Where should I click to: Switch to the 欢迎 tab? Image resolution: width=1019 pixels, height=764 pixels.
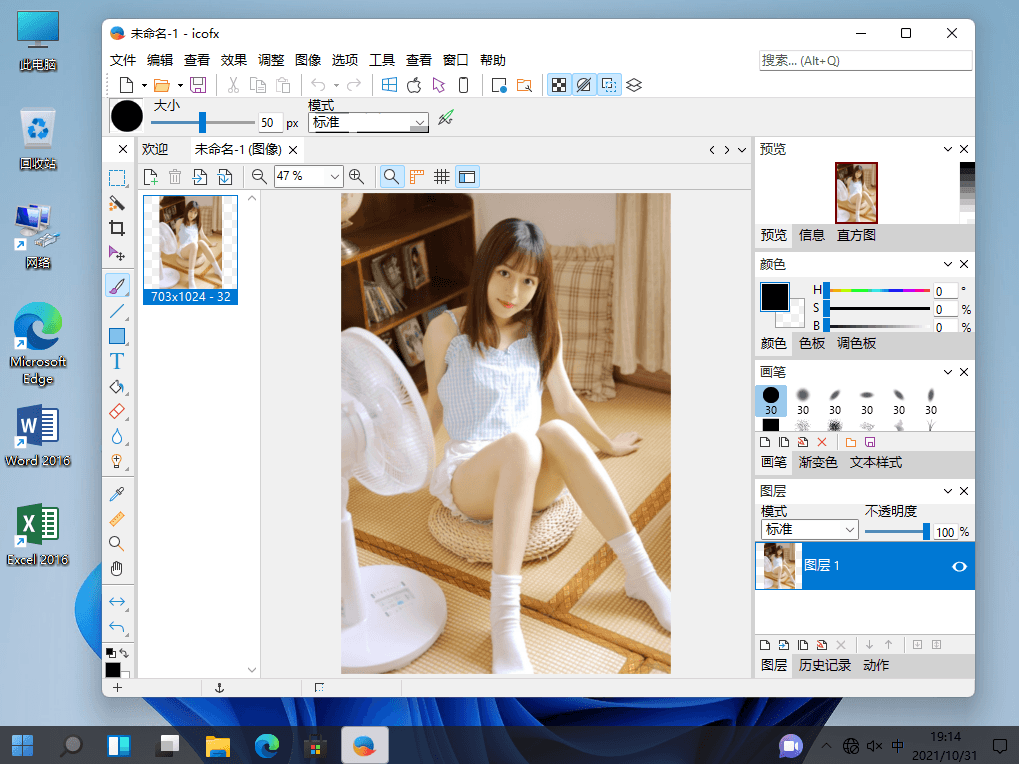(x=155, y=150)
